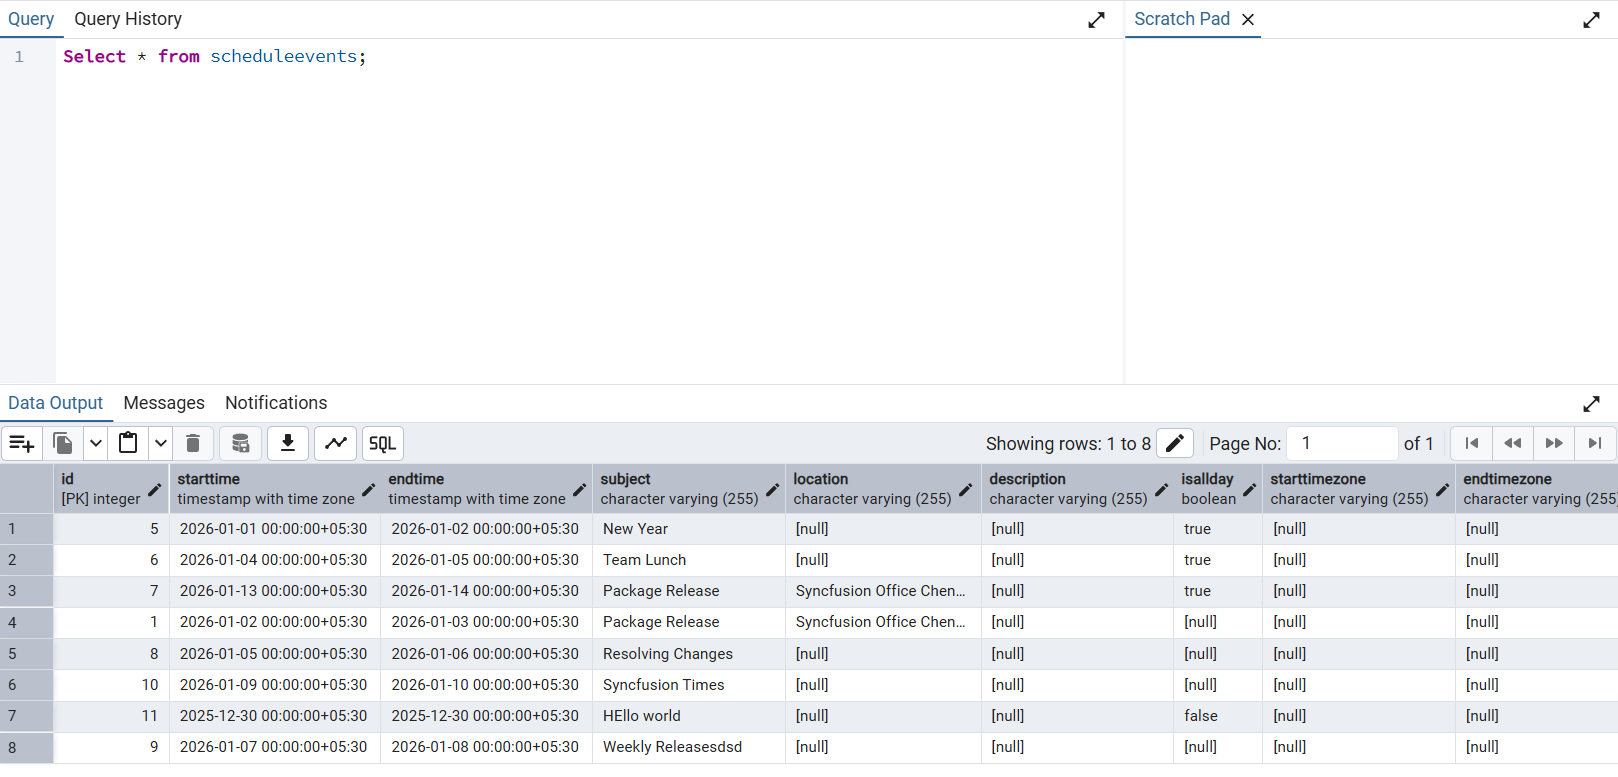Switch to the Query tab
Screen dimensions: 1618x777
click(31, 19)
